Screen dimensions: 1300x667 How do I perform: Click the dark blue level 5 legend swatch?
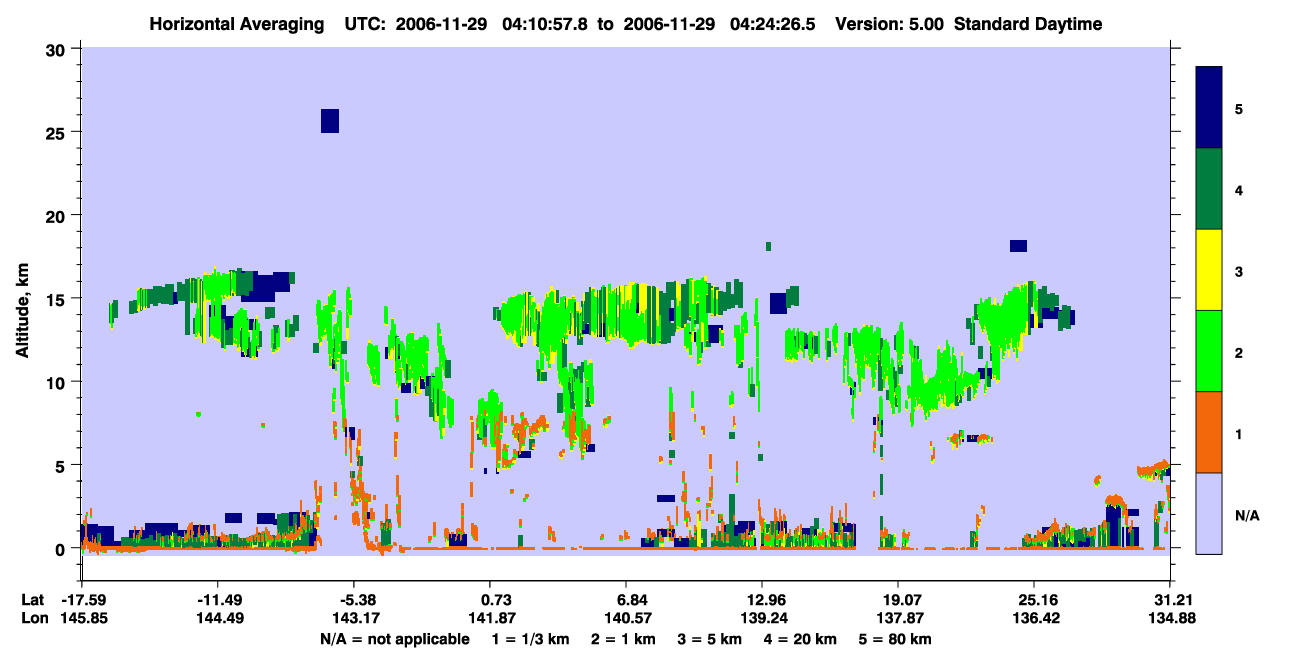tap(1209, 107)
